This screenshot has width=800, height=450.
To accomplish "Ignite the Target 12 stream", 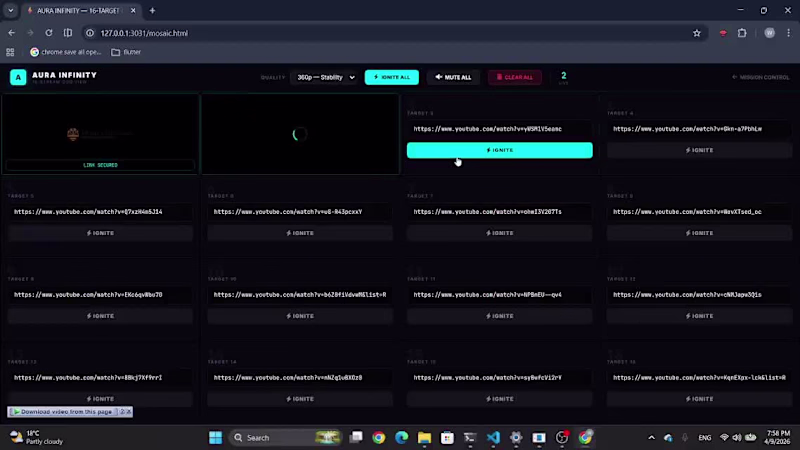I will coord(699,316).
